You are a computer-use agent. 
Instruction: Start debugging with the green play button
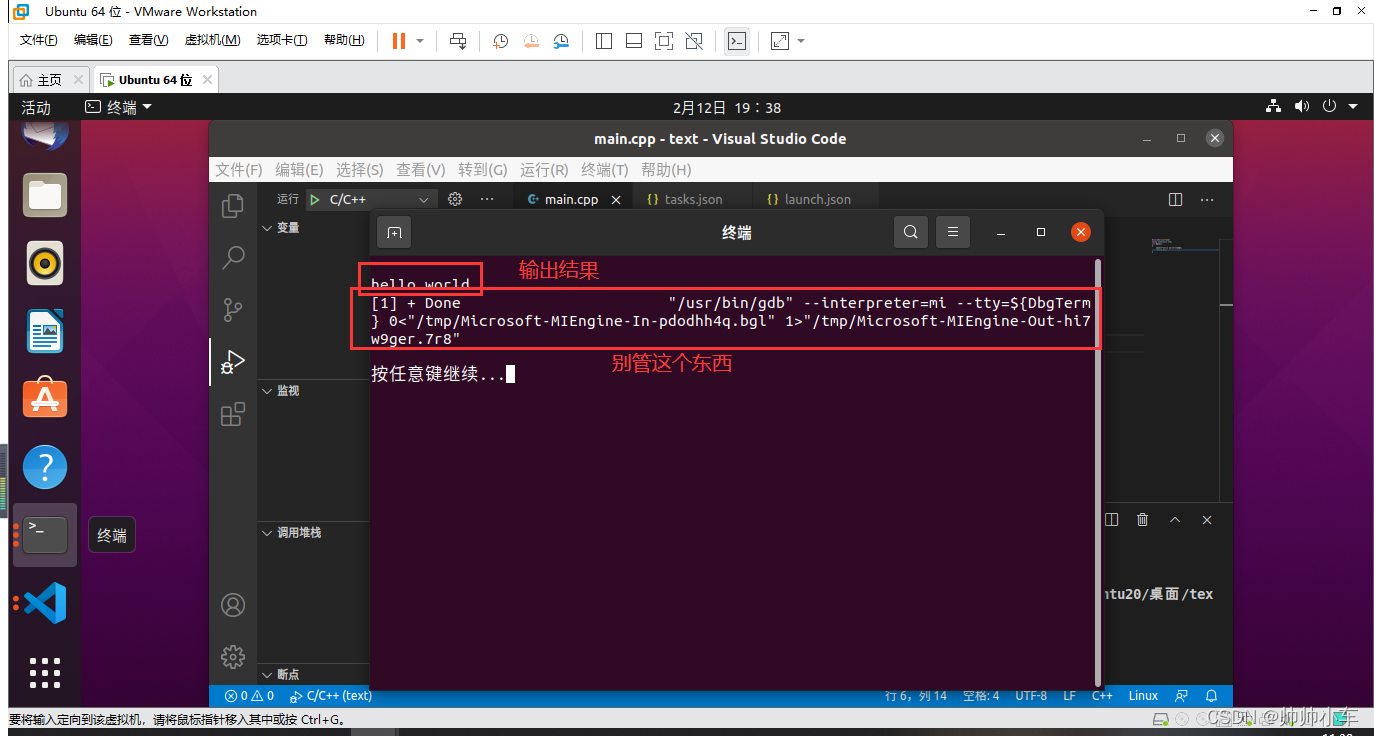(x=317, y=199)
